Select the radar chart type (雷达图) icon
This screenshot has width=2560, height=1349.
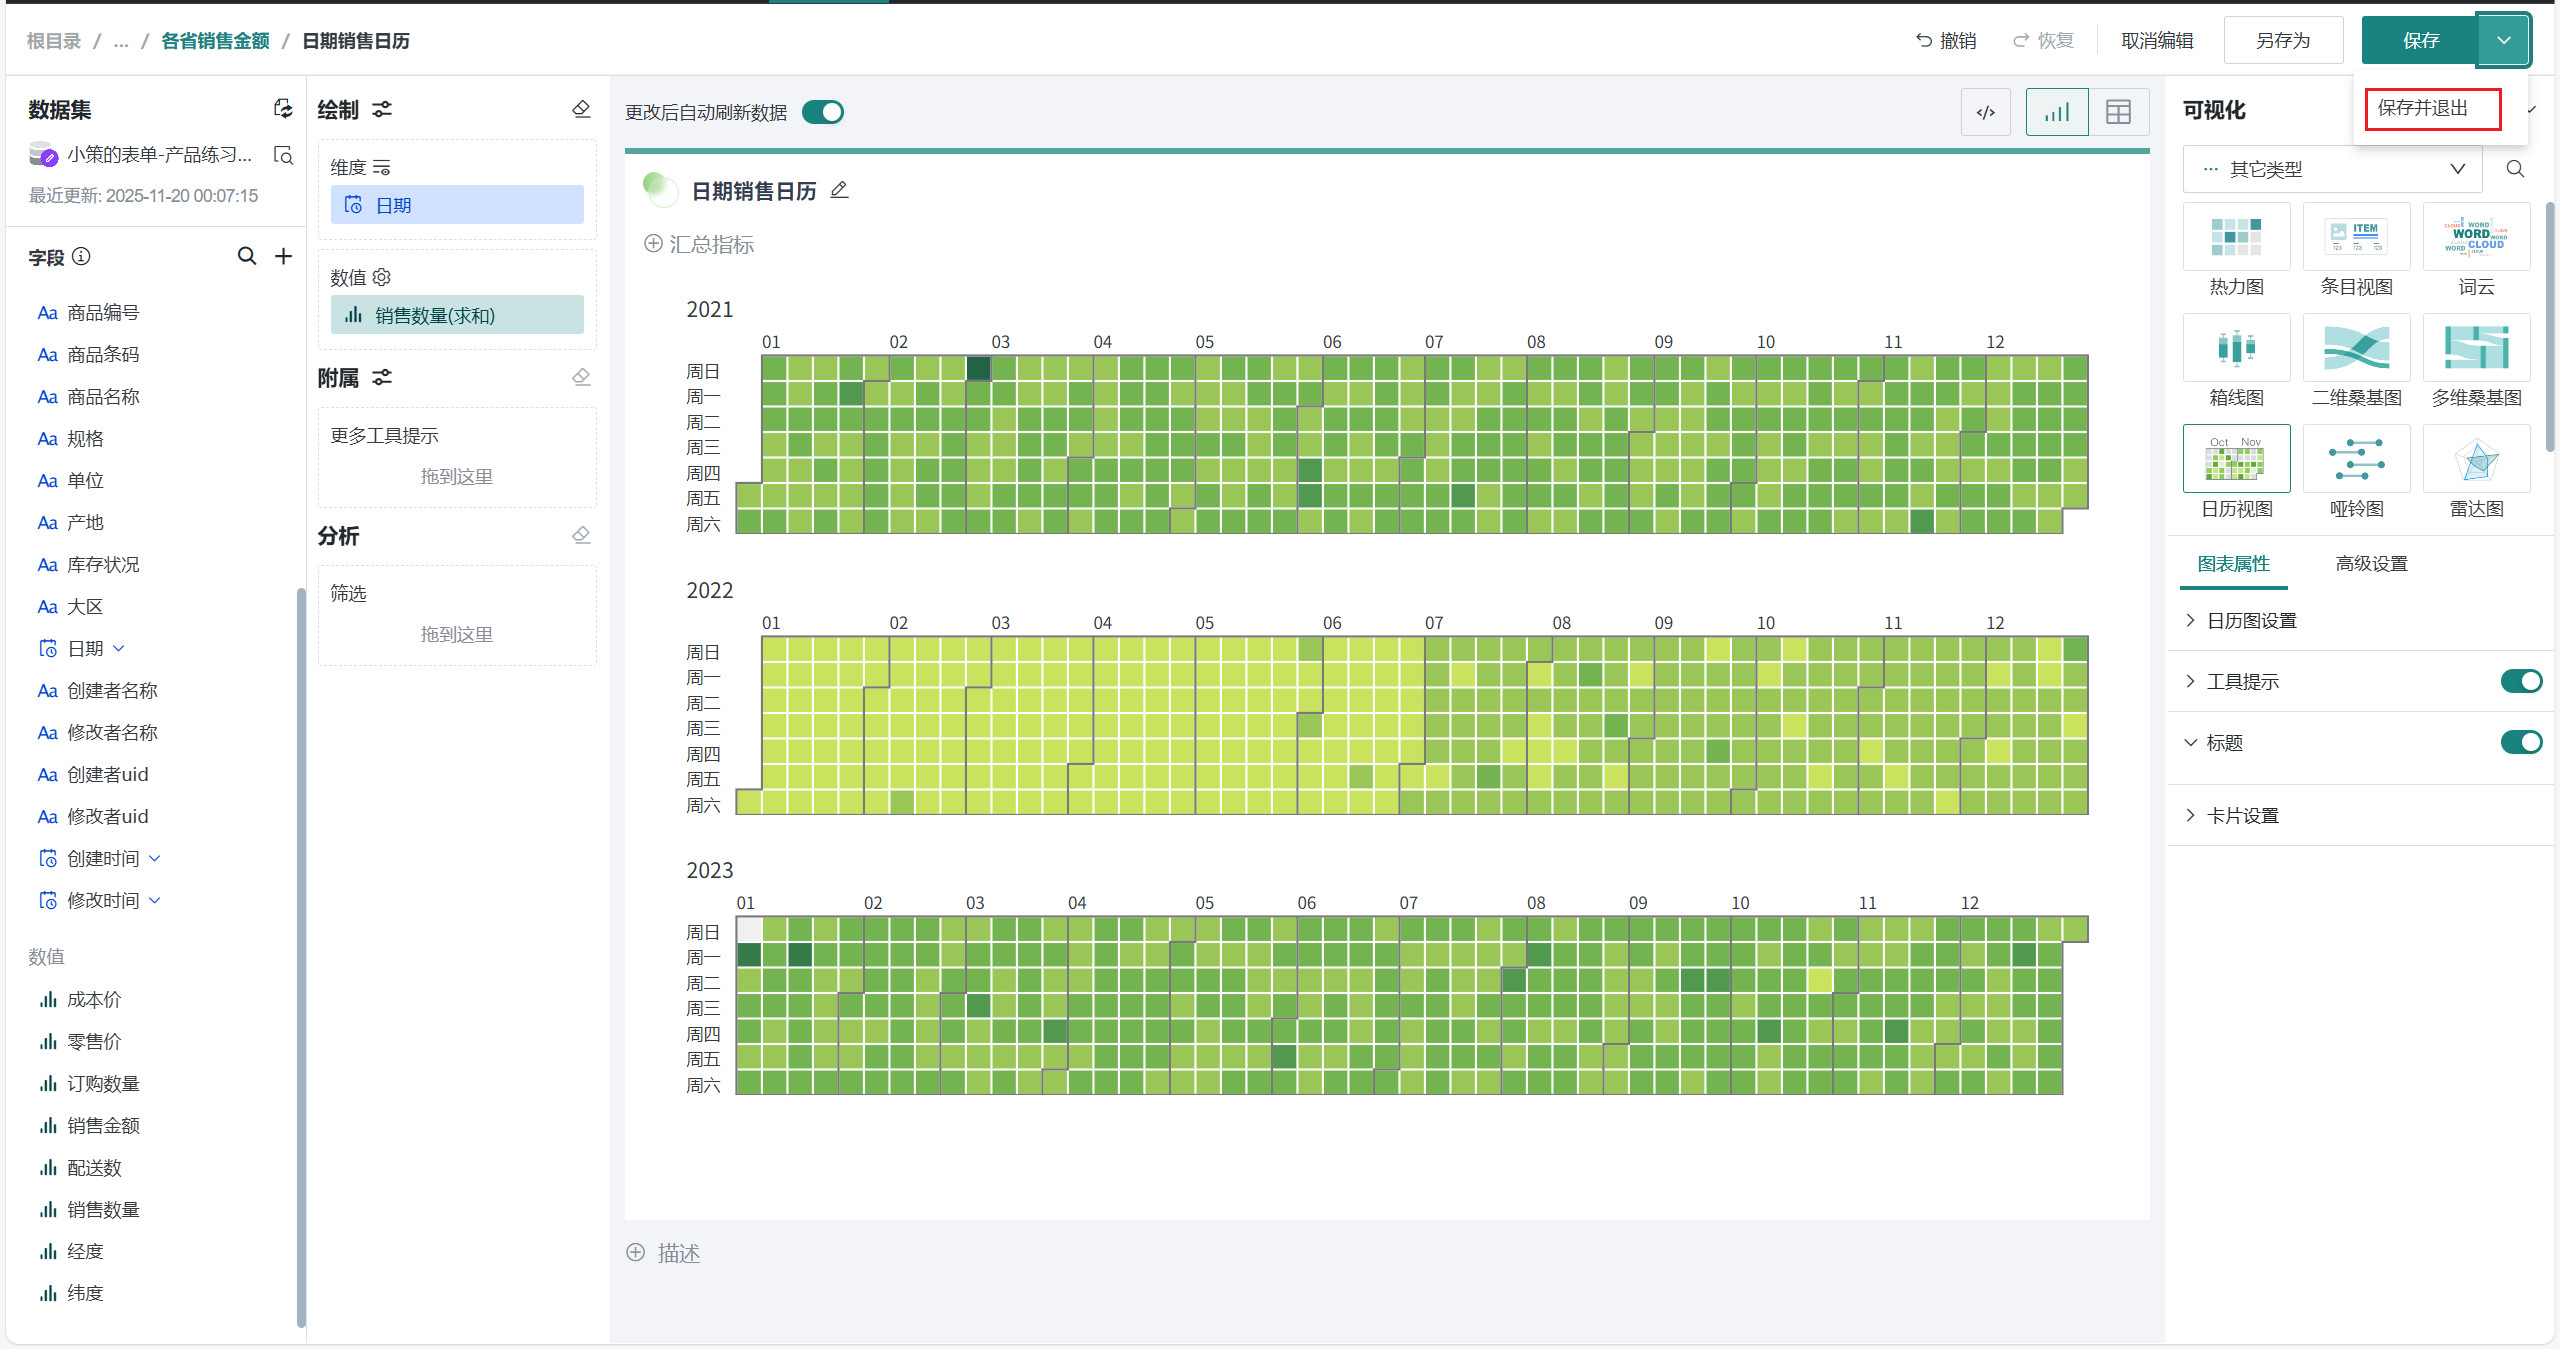2476,460
